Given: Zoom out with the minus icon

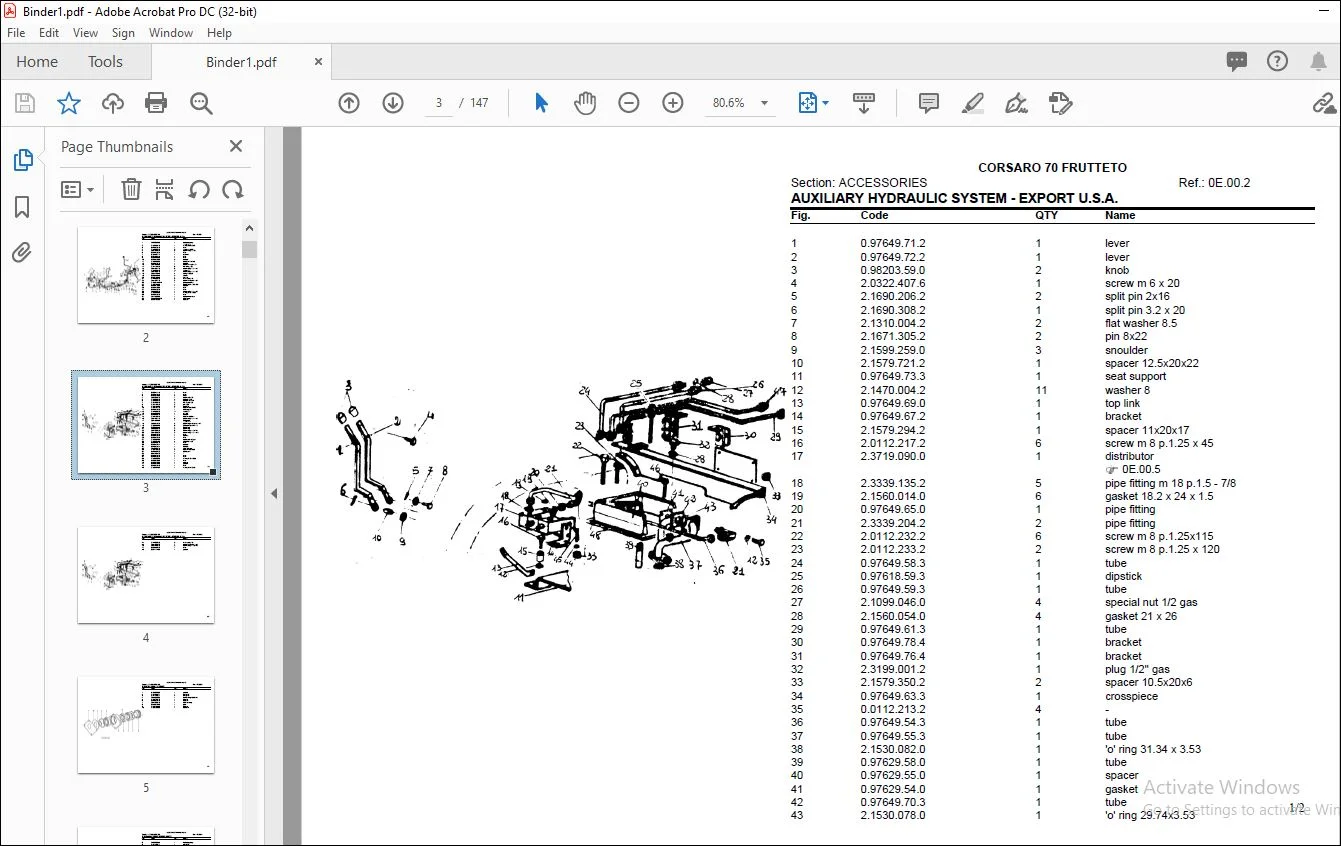Looking at the screenshot, I should coord(629,103).
